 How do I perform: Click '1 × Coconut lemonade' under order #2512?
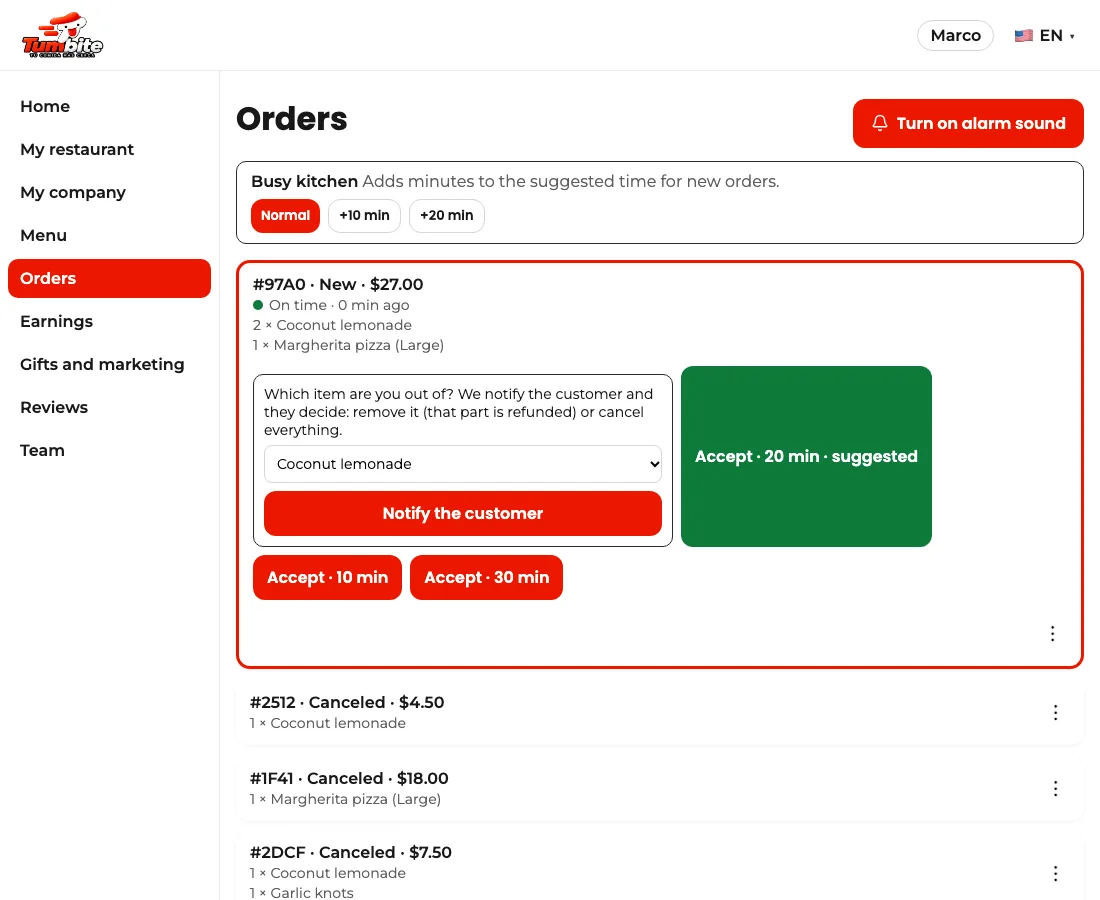328,723
